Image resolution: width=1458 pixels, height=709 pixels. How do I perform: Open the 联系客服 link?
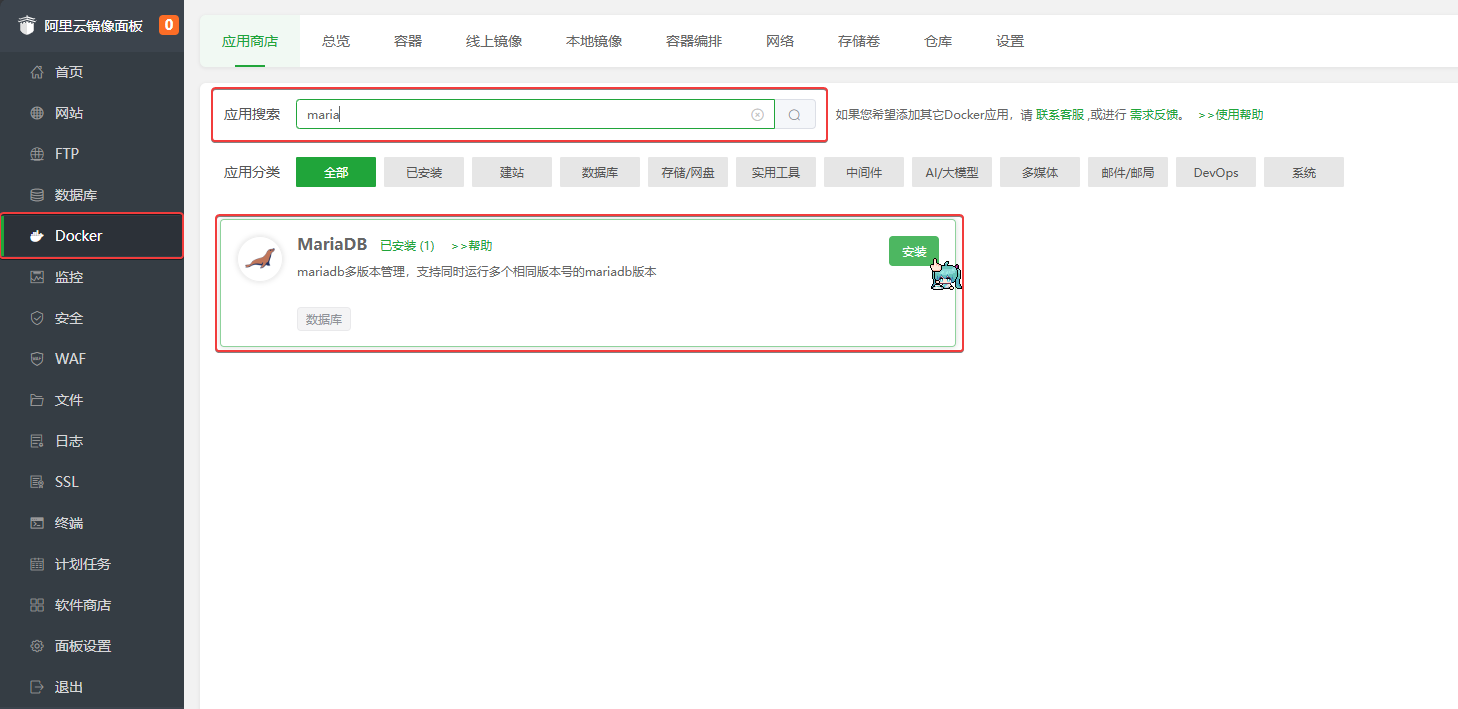tap(1059, 115)
